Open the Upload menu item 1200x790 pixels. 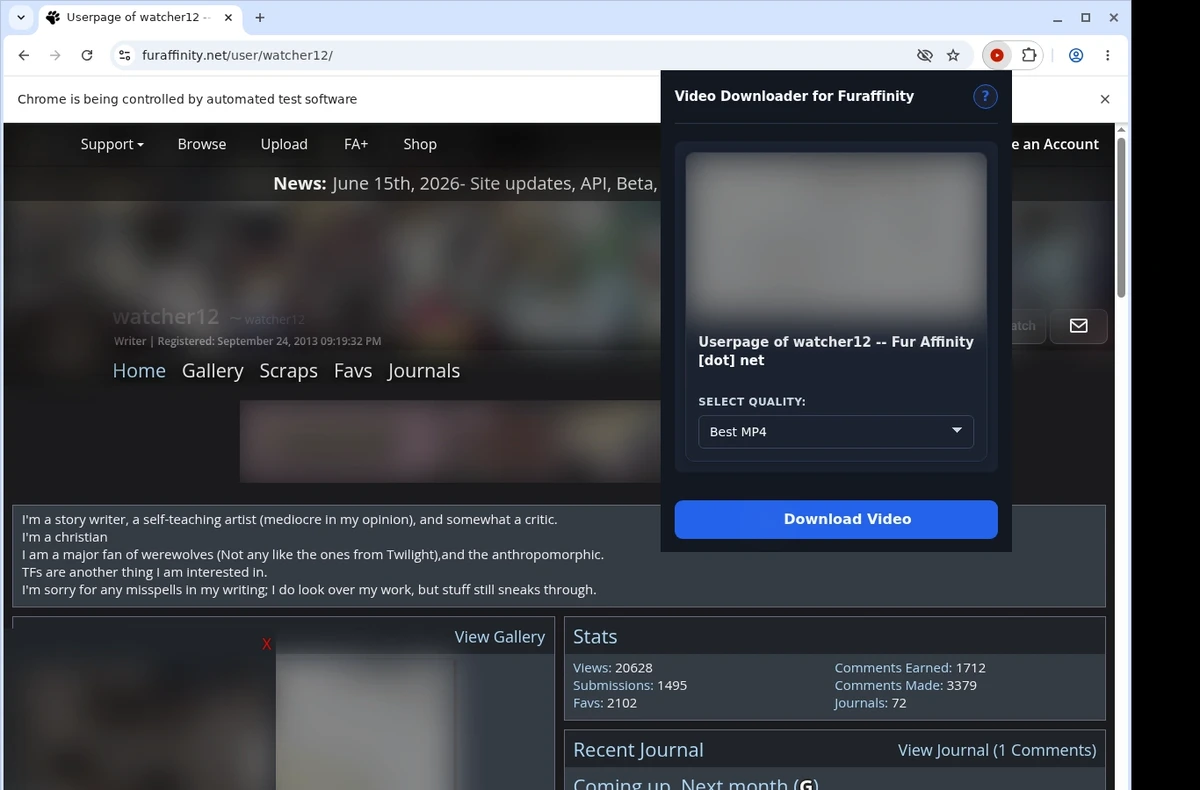click(x=284, y=144)
